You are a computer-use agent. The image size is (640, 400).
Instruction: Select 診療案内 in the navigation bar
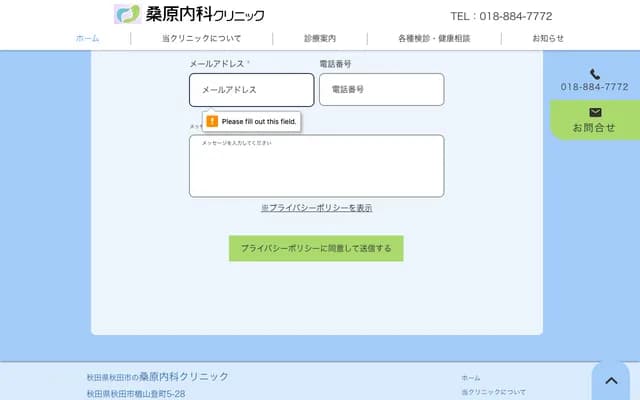click(320, 38)
